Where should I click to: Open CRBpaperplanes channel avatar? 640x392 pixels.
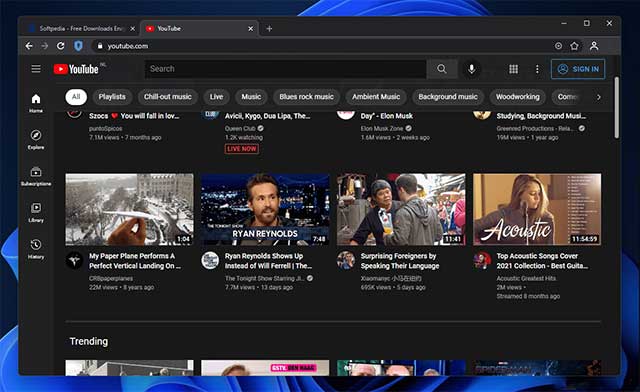(x=74, y=261)
